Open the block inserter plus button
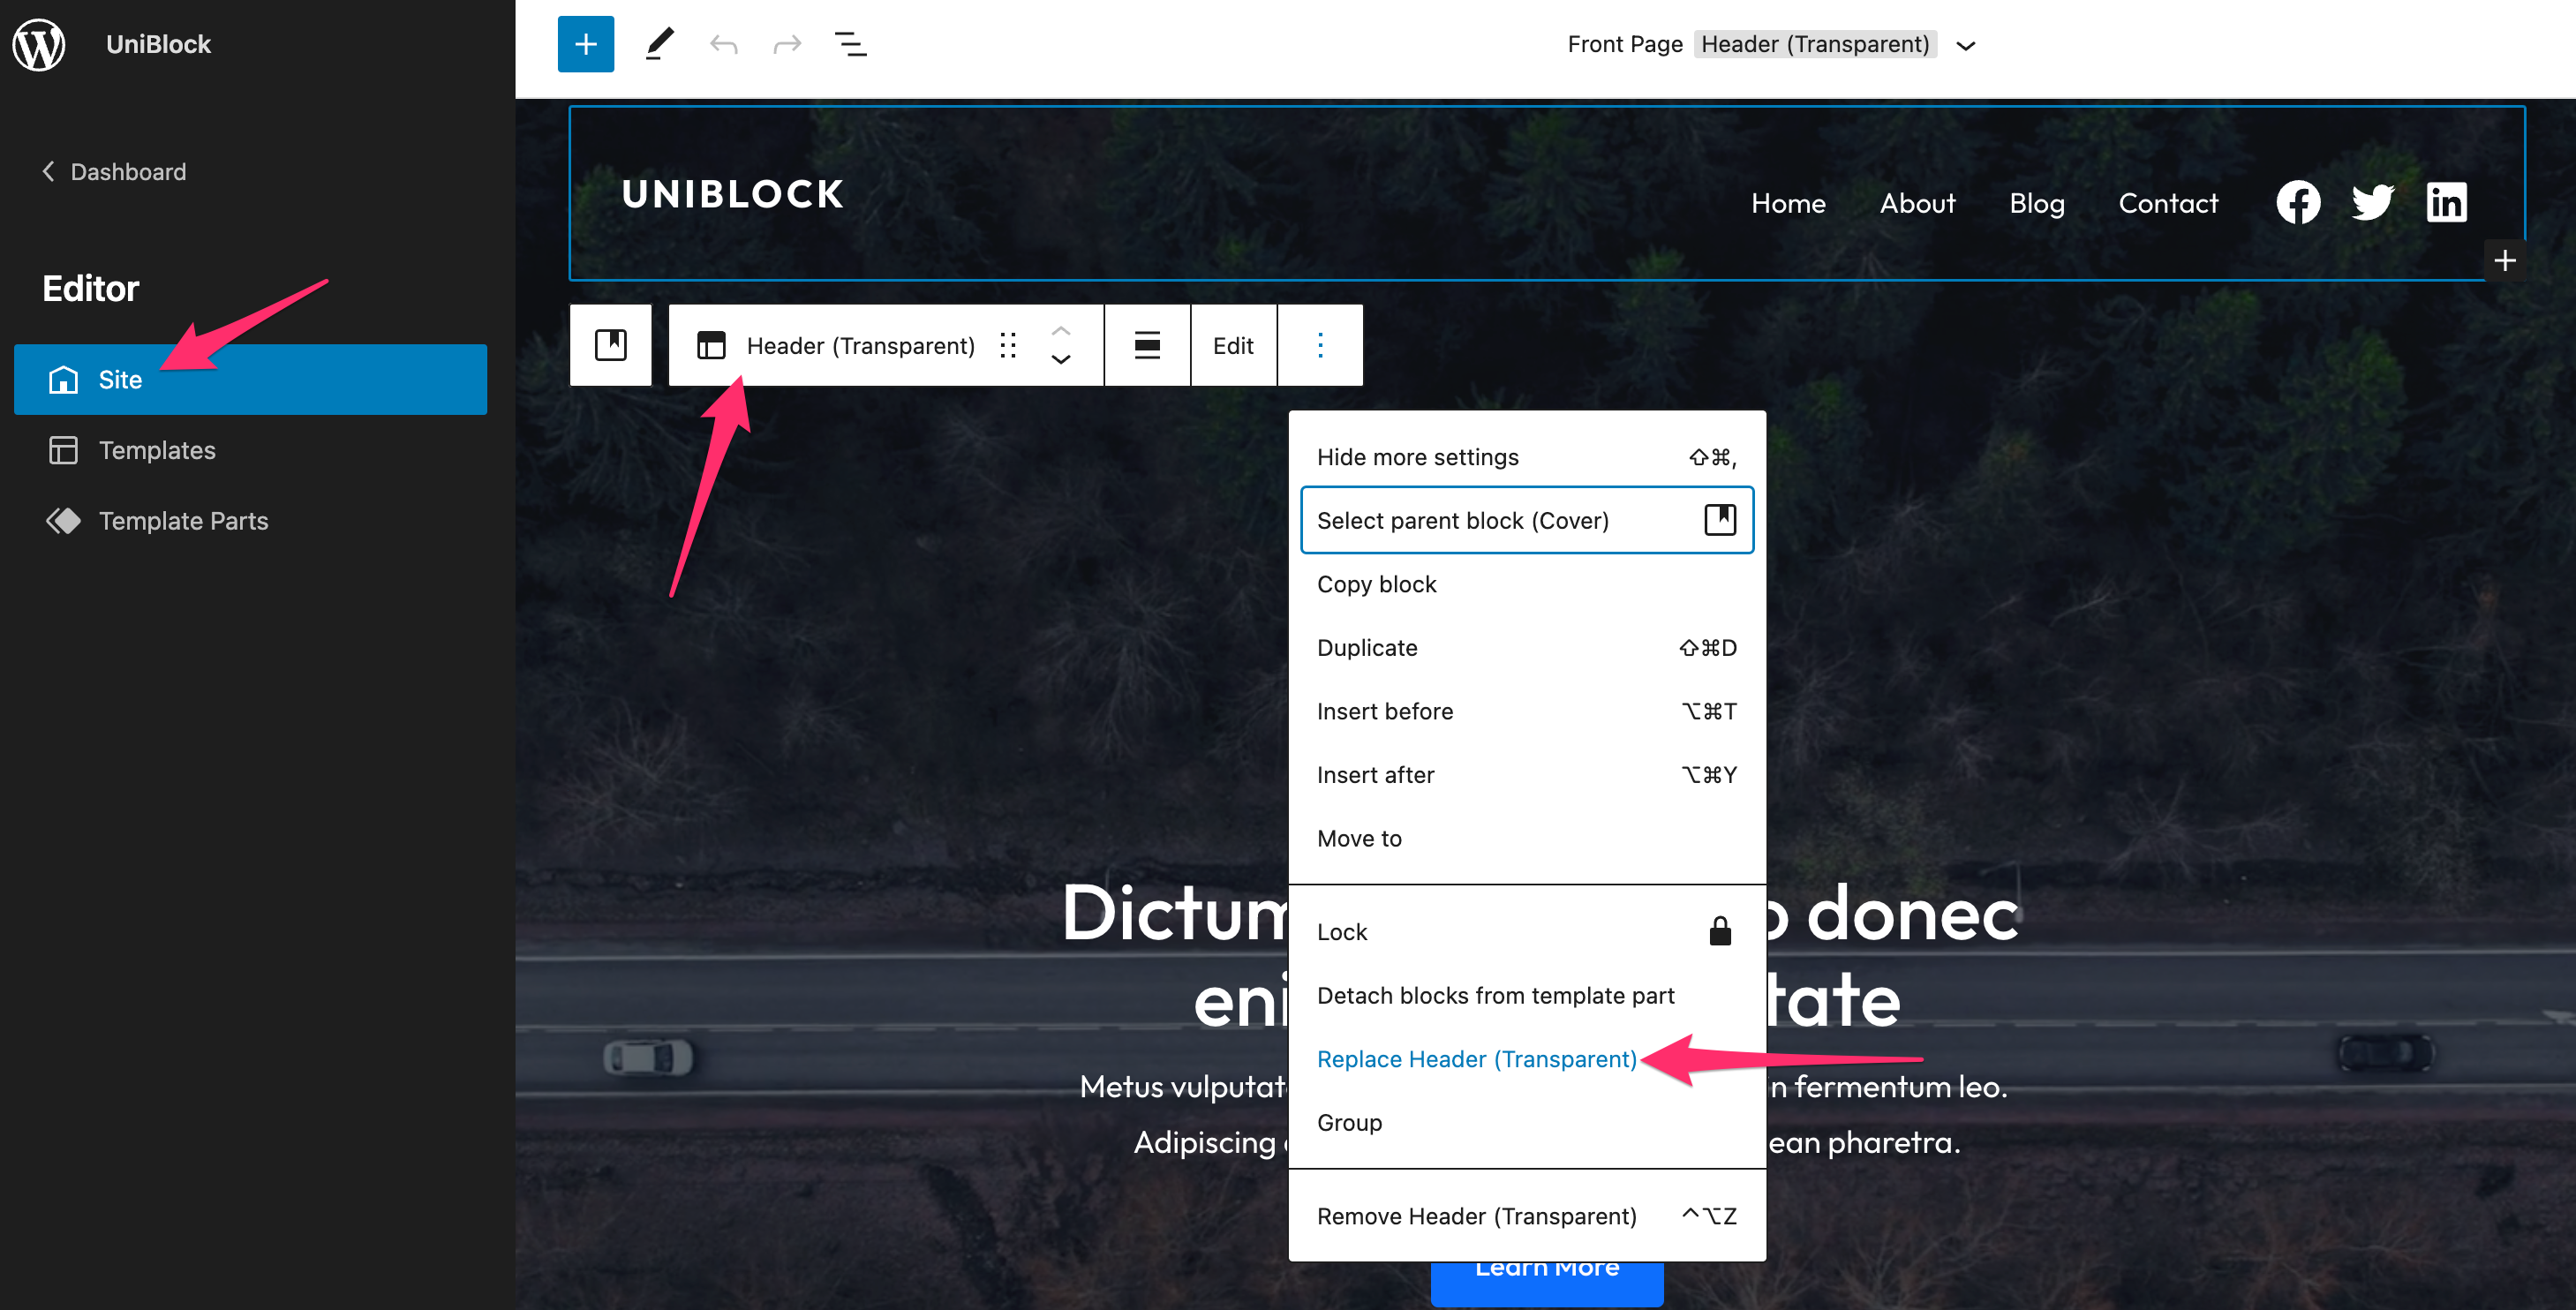 pos(585,44)
